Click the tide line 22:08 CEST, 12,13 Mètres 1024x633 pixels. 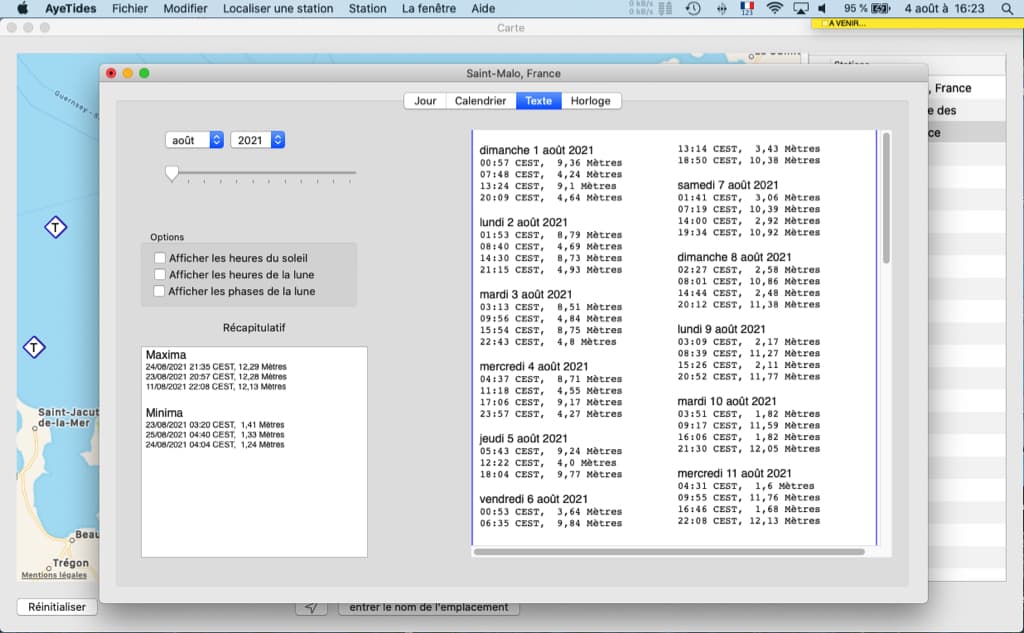click(x=749, y=521)
